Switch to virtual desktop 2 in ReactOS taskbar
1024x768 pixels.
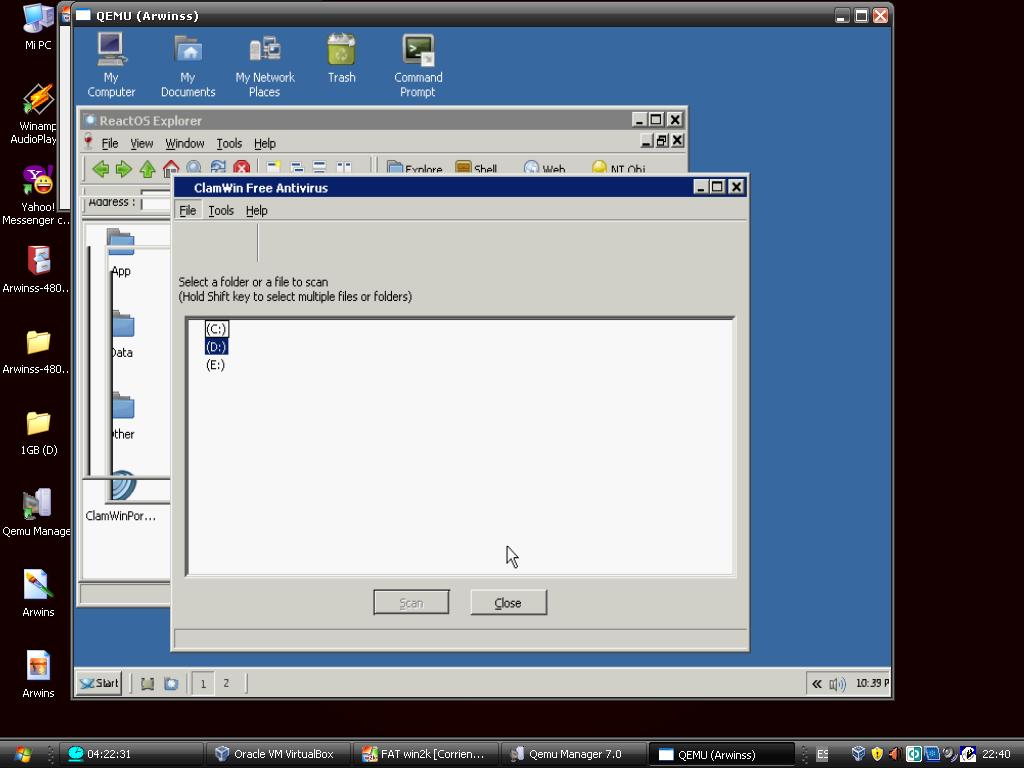coord(226,684)
